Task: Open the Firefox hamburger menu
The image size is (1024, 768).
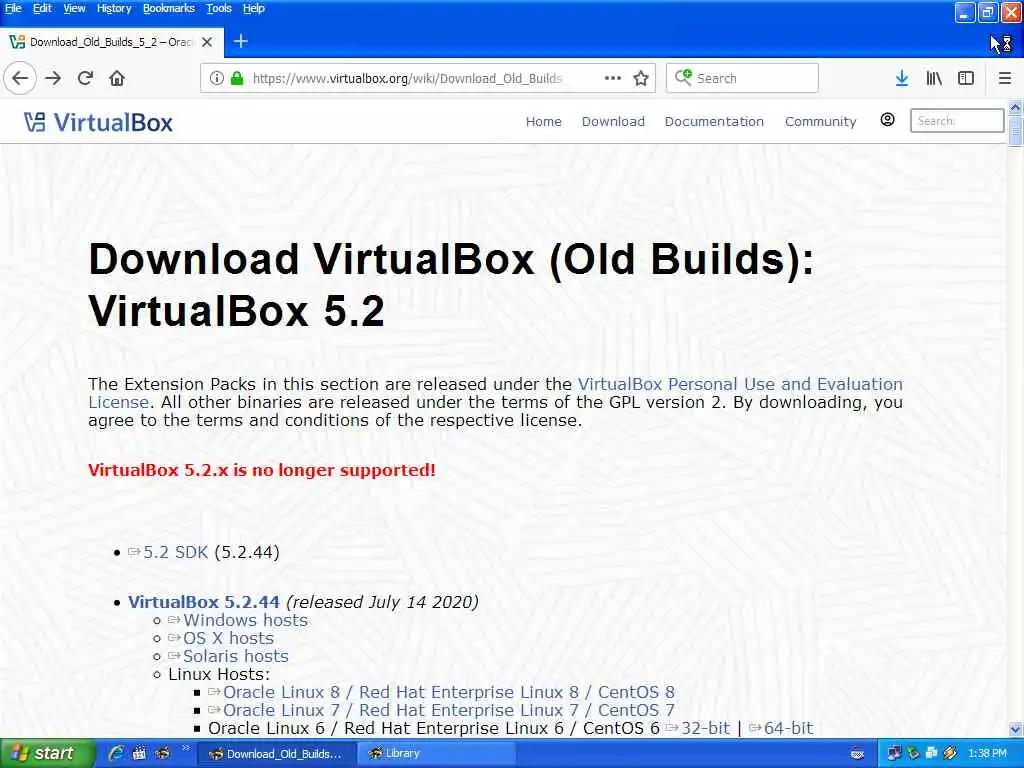Action: tap(1005, 78)
